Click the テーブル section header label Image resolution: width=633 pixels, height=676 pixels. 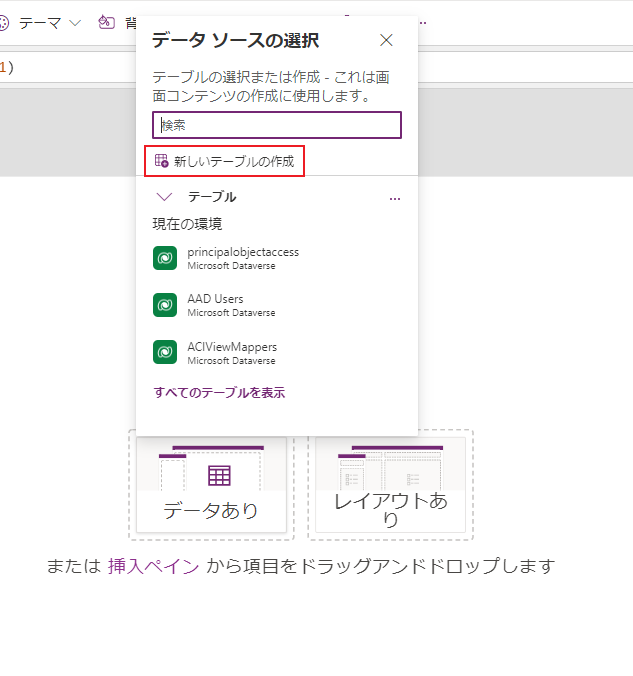[x=212, y=197]
